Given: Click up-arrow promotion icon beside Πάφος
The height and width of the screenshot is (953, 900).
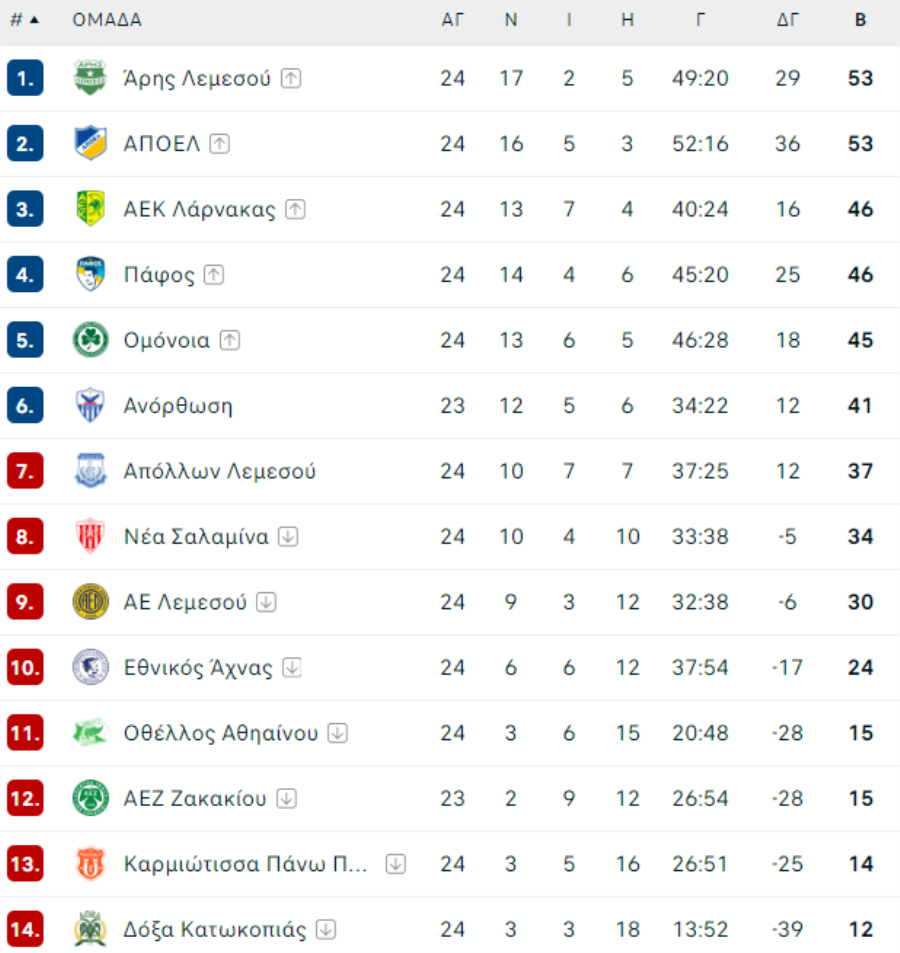Looking at the screenshot, I should pyautogui.click(x=213, y=275).
